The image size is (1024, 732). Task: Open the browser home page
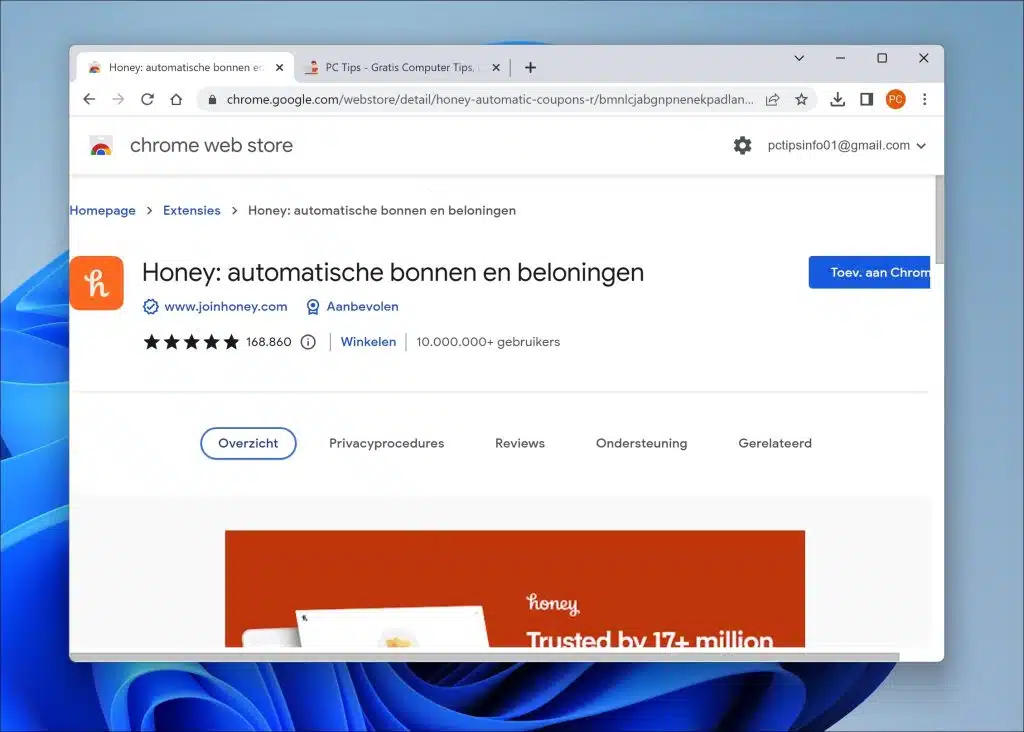(x=176, y=99)
